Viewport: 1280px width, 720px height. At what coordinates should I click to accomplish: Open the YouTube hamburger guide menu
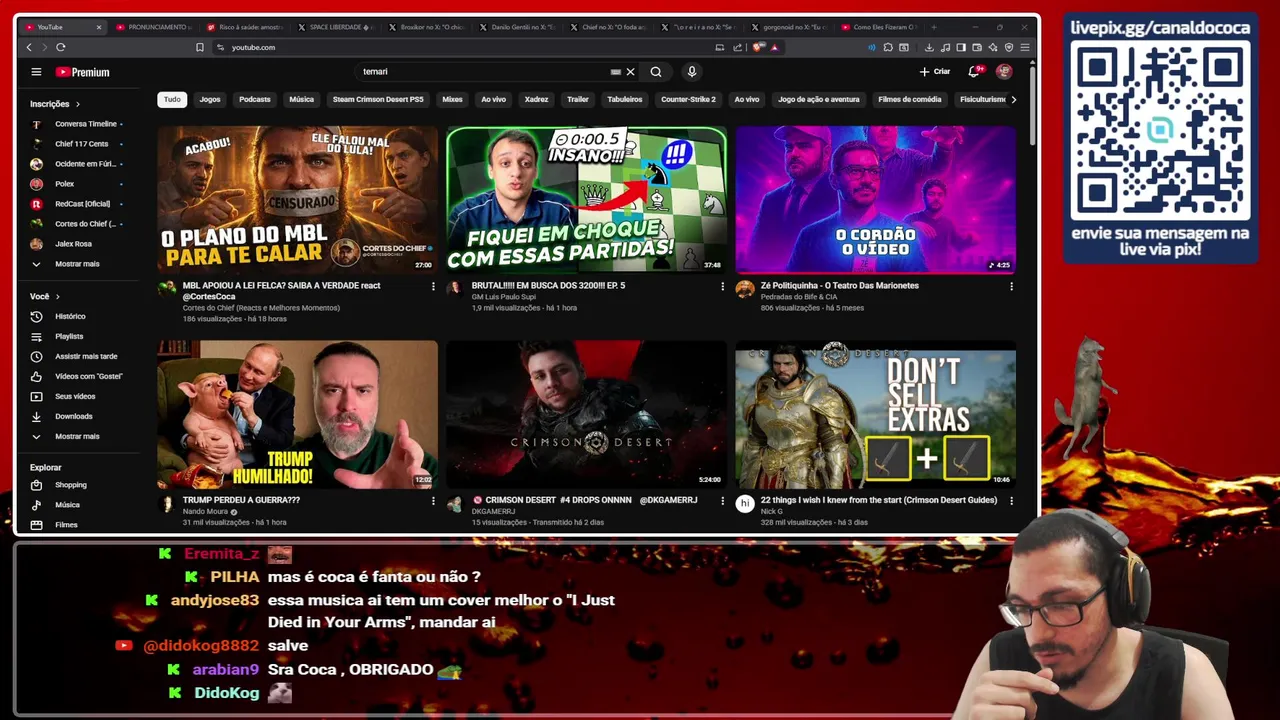[x=36, y=72]
